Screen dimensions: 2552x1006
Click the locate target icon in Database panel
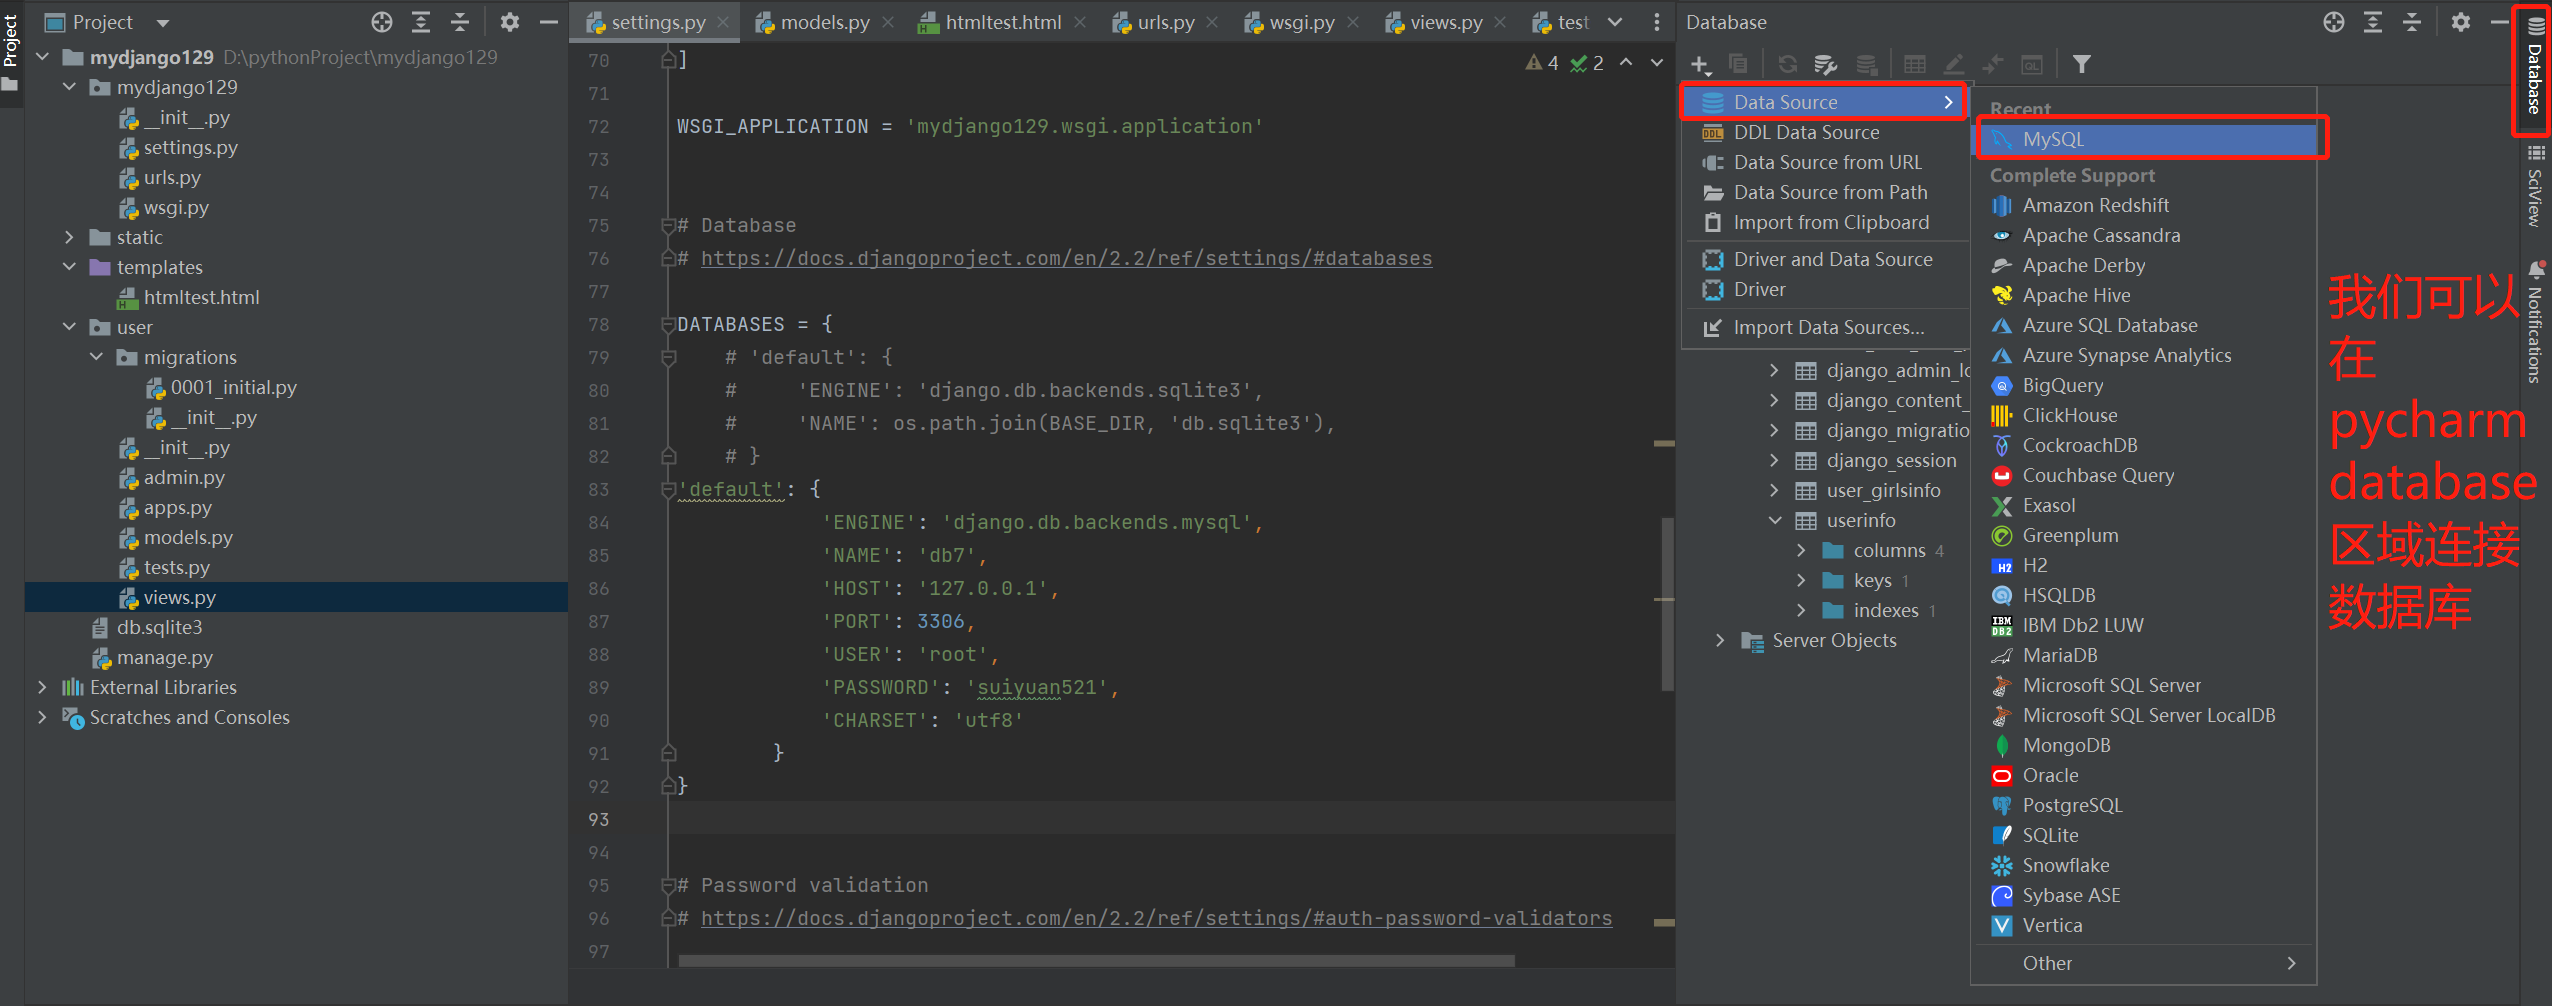coord(2333,22)
